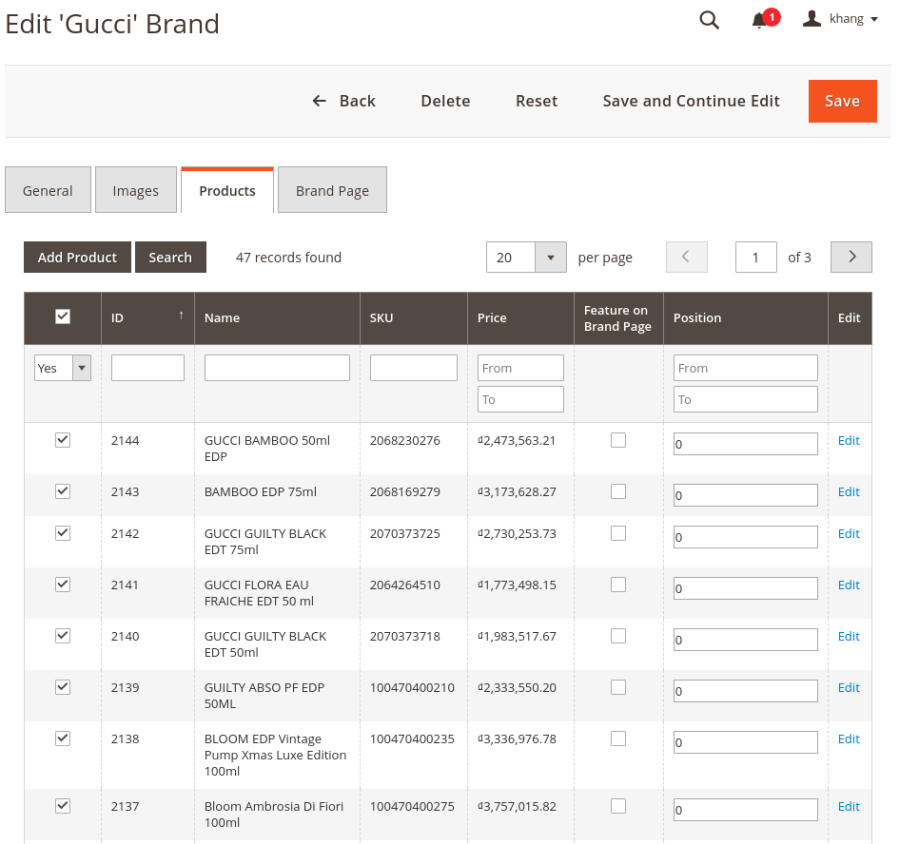900x844 pixels.
Task: Feature GUCCI FLORA EAU FRAICHE on brand page
Action: tap(618, 584)
